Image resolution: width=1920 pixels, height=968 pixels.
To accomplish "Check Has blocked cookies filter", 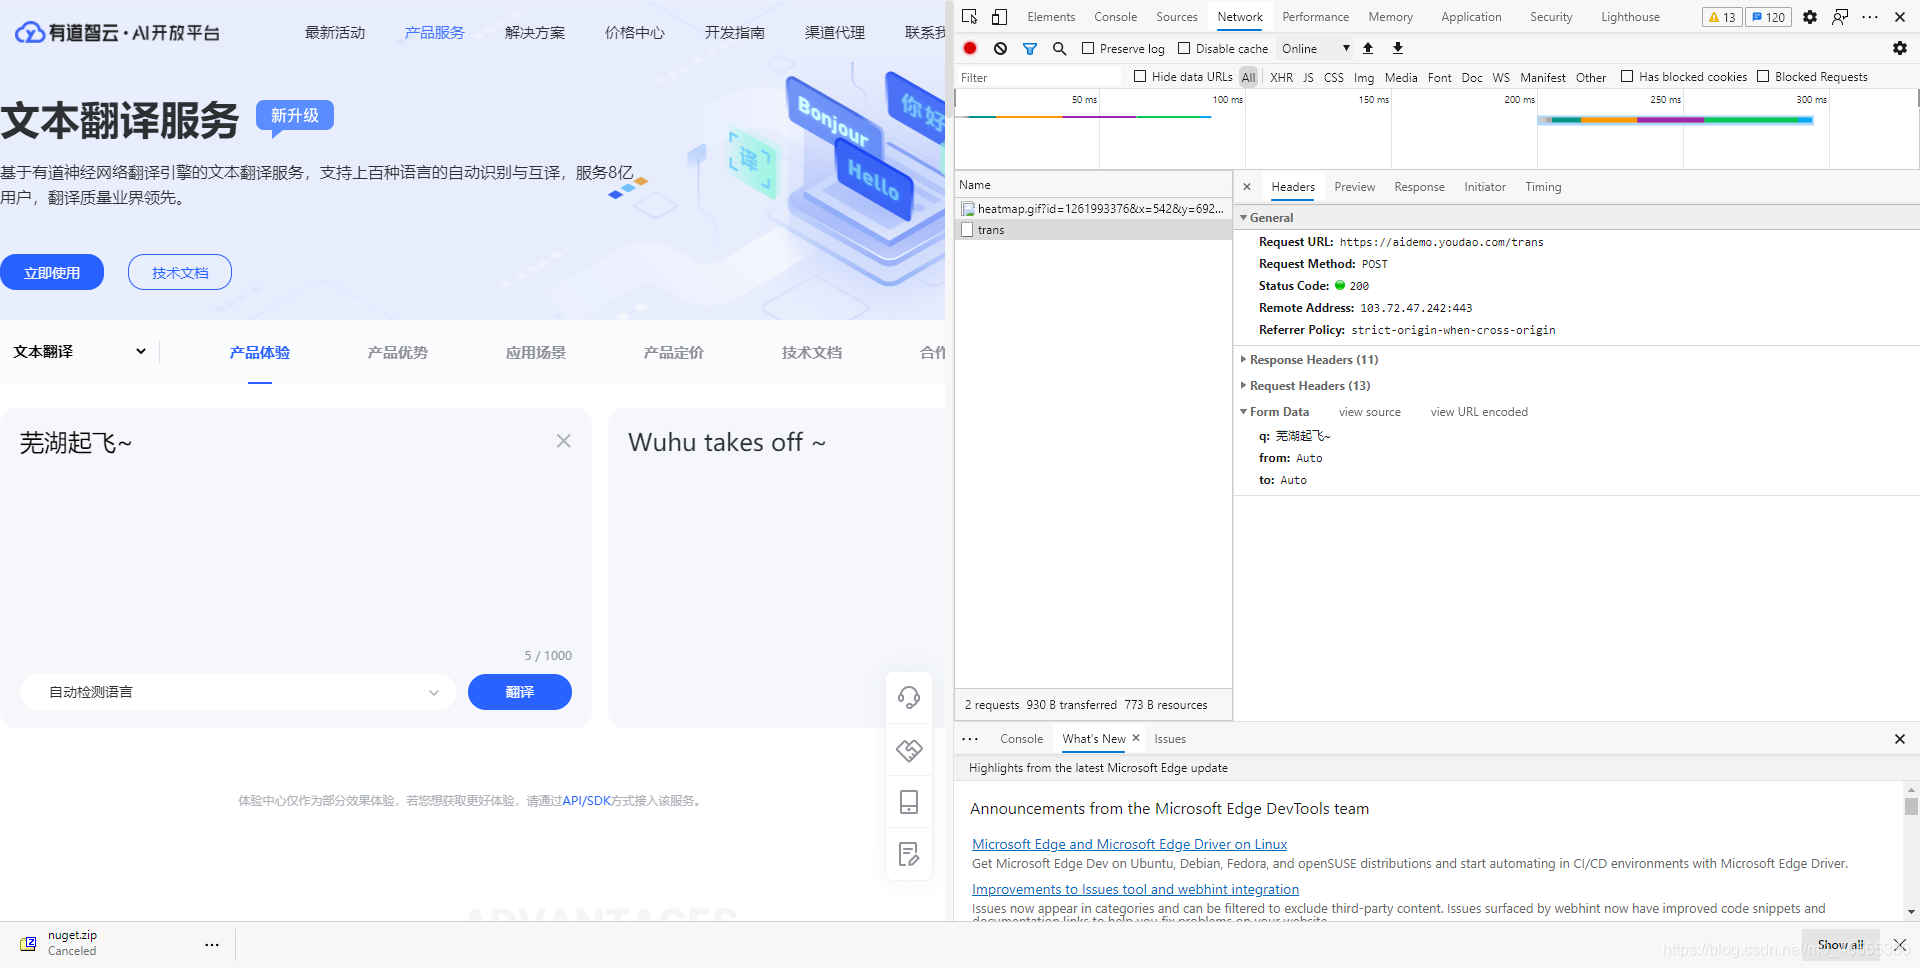I will pyautogui.click(x=1627, y=76).
